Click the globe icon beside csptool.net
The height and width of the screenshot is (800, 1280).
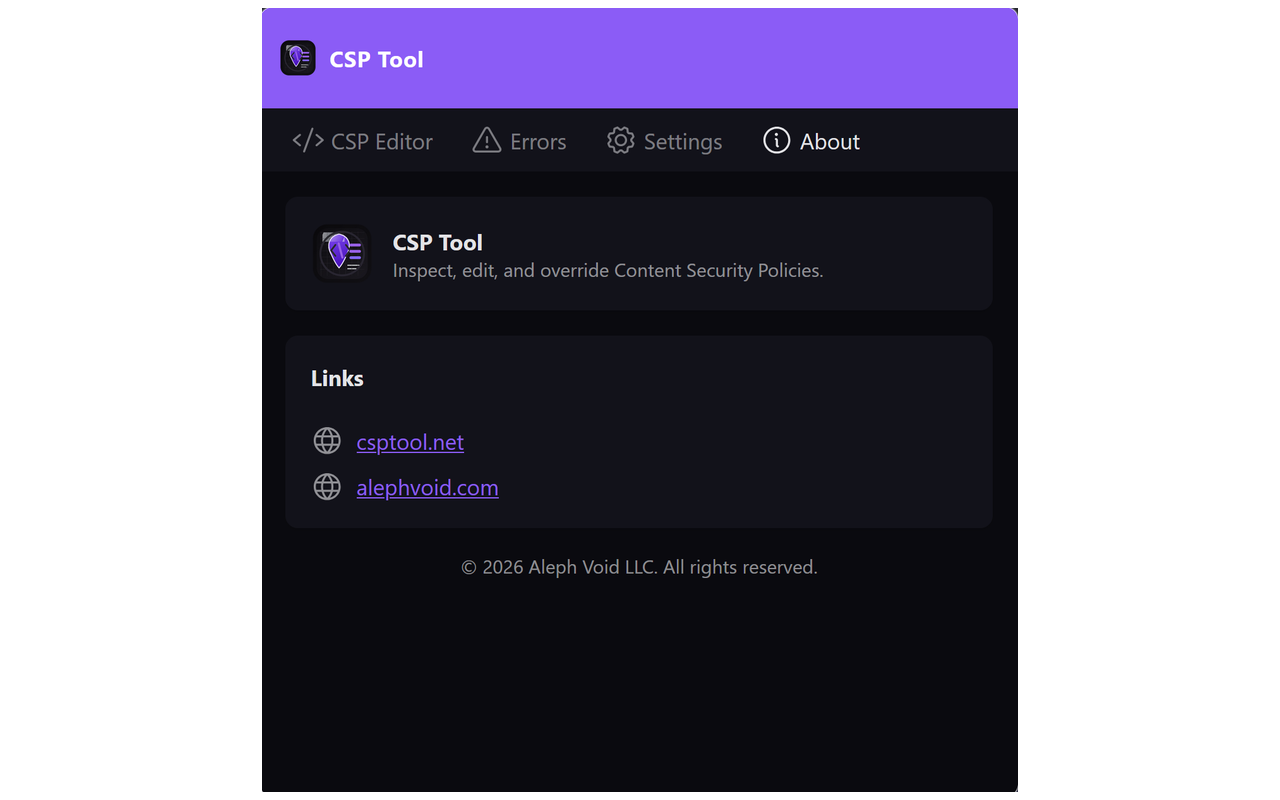[327, 440]
